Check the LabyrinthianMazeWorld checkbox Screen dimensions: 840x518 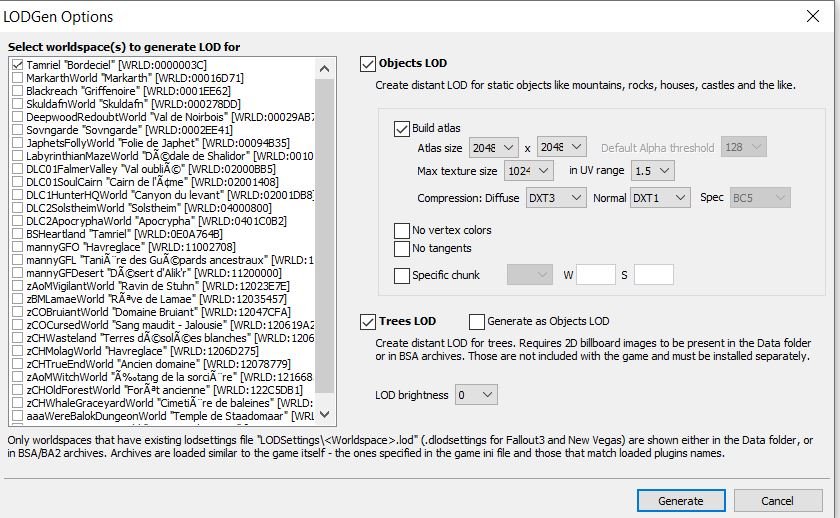click(x=17, y=156)
